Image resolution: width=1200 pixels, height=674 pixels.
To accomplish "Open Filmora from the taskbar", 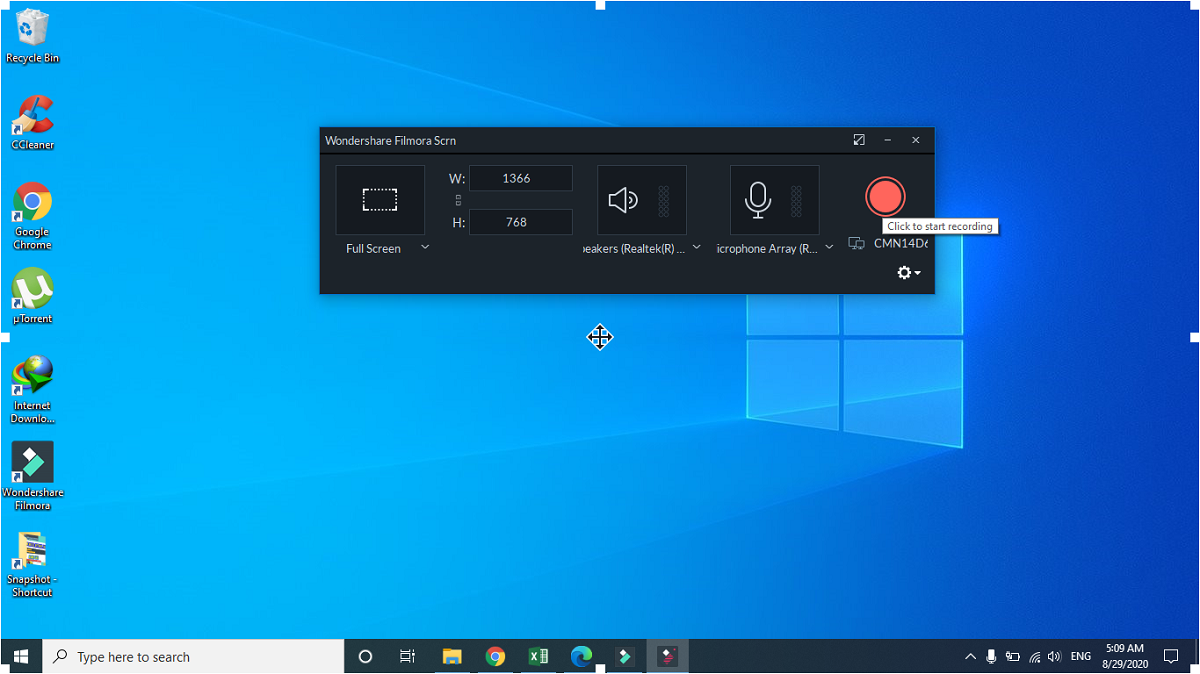I will [625, 656].
